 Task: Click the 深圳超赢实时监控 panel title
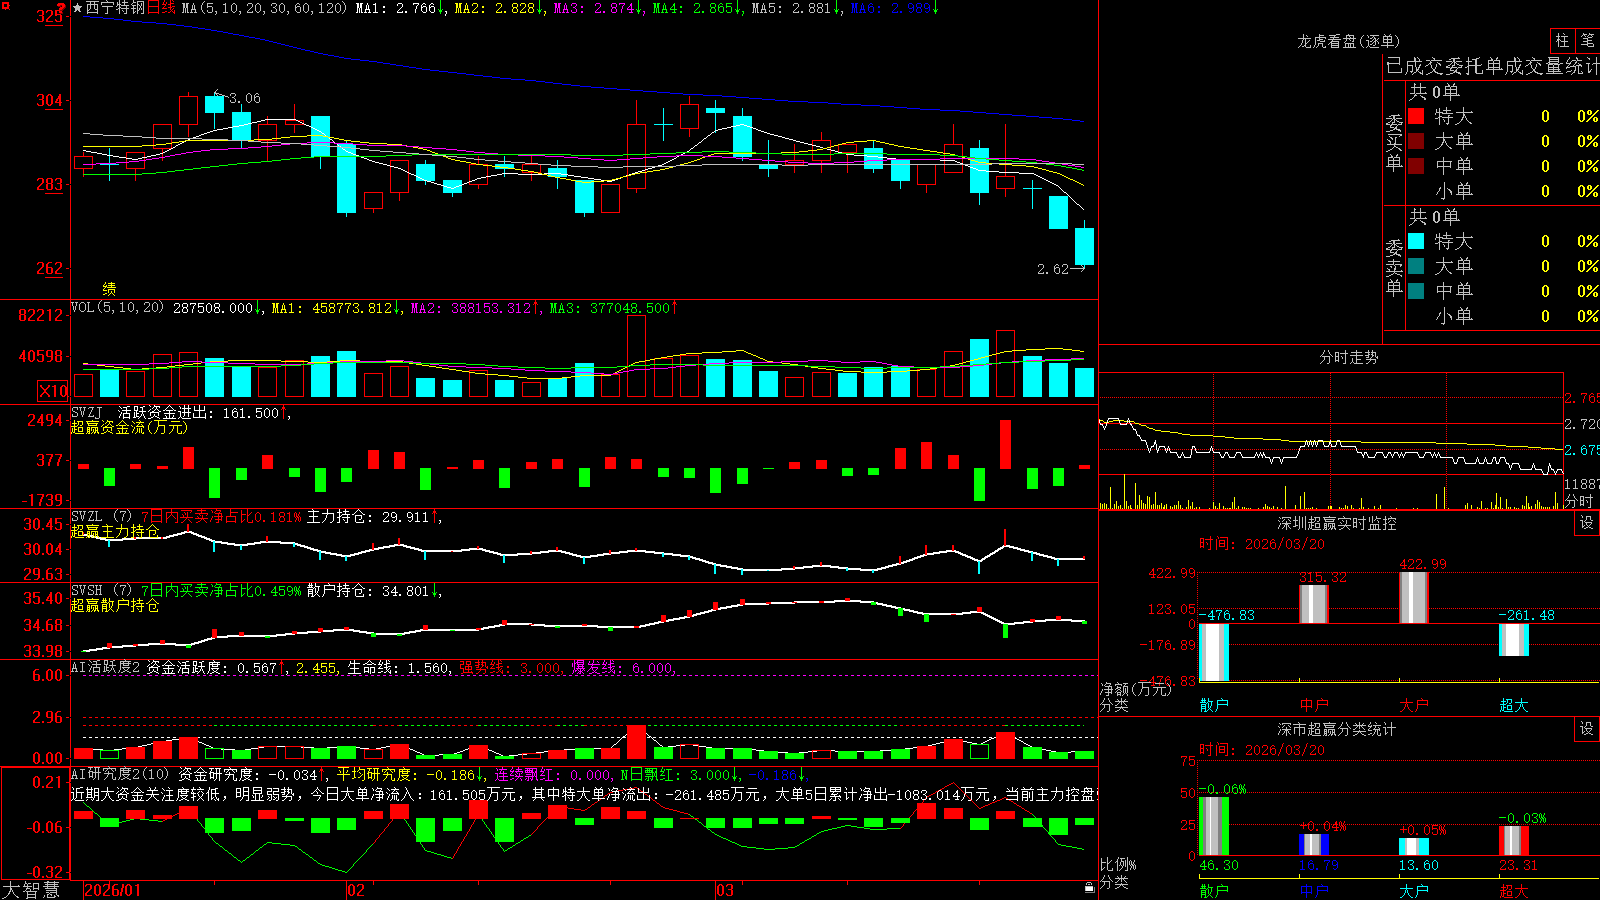[x=1336, y=523]
